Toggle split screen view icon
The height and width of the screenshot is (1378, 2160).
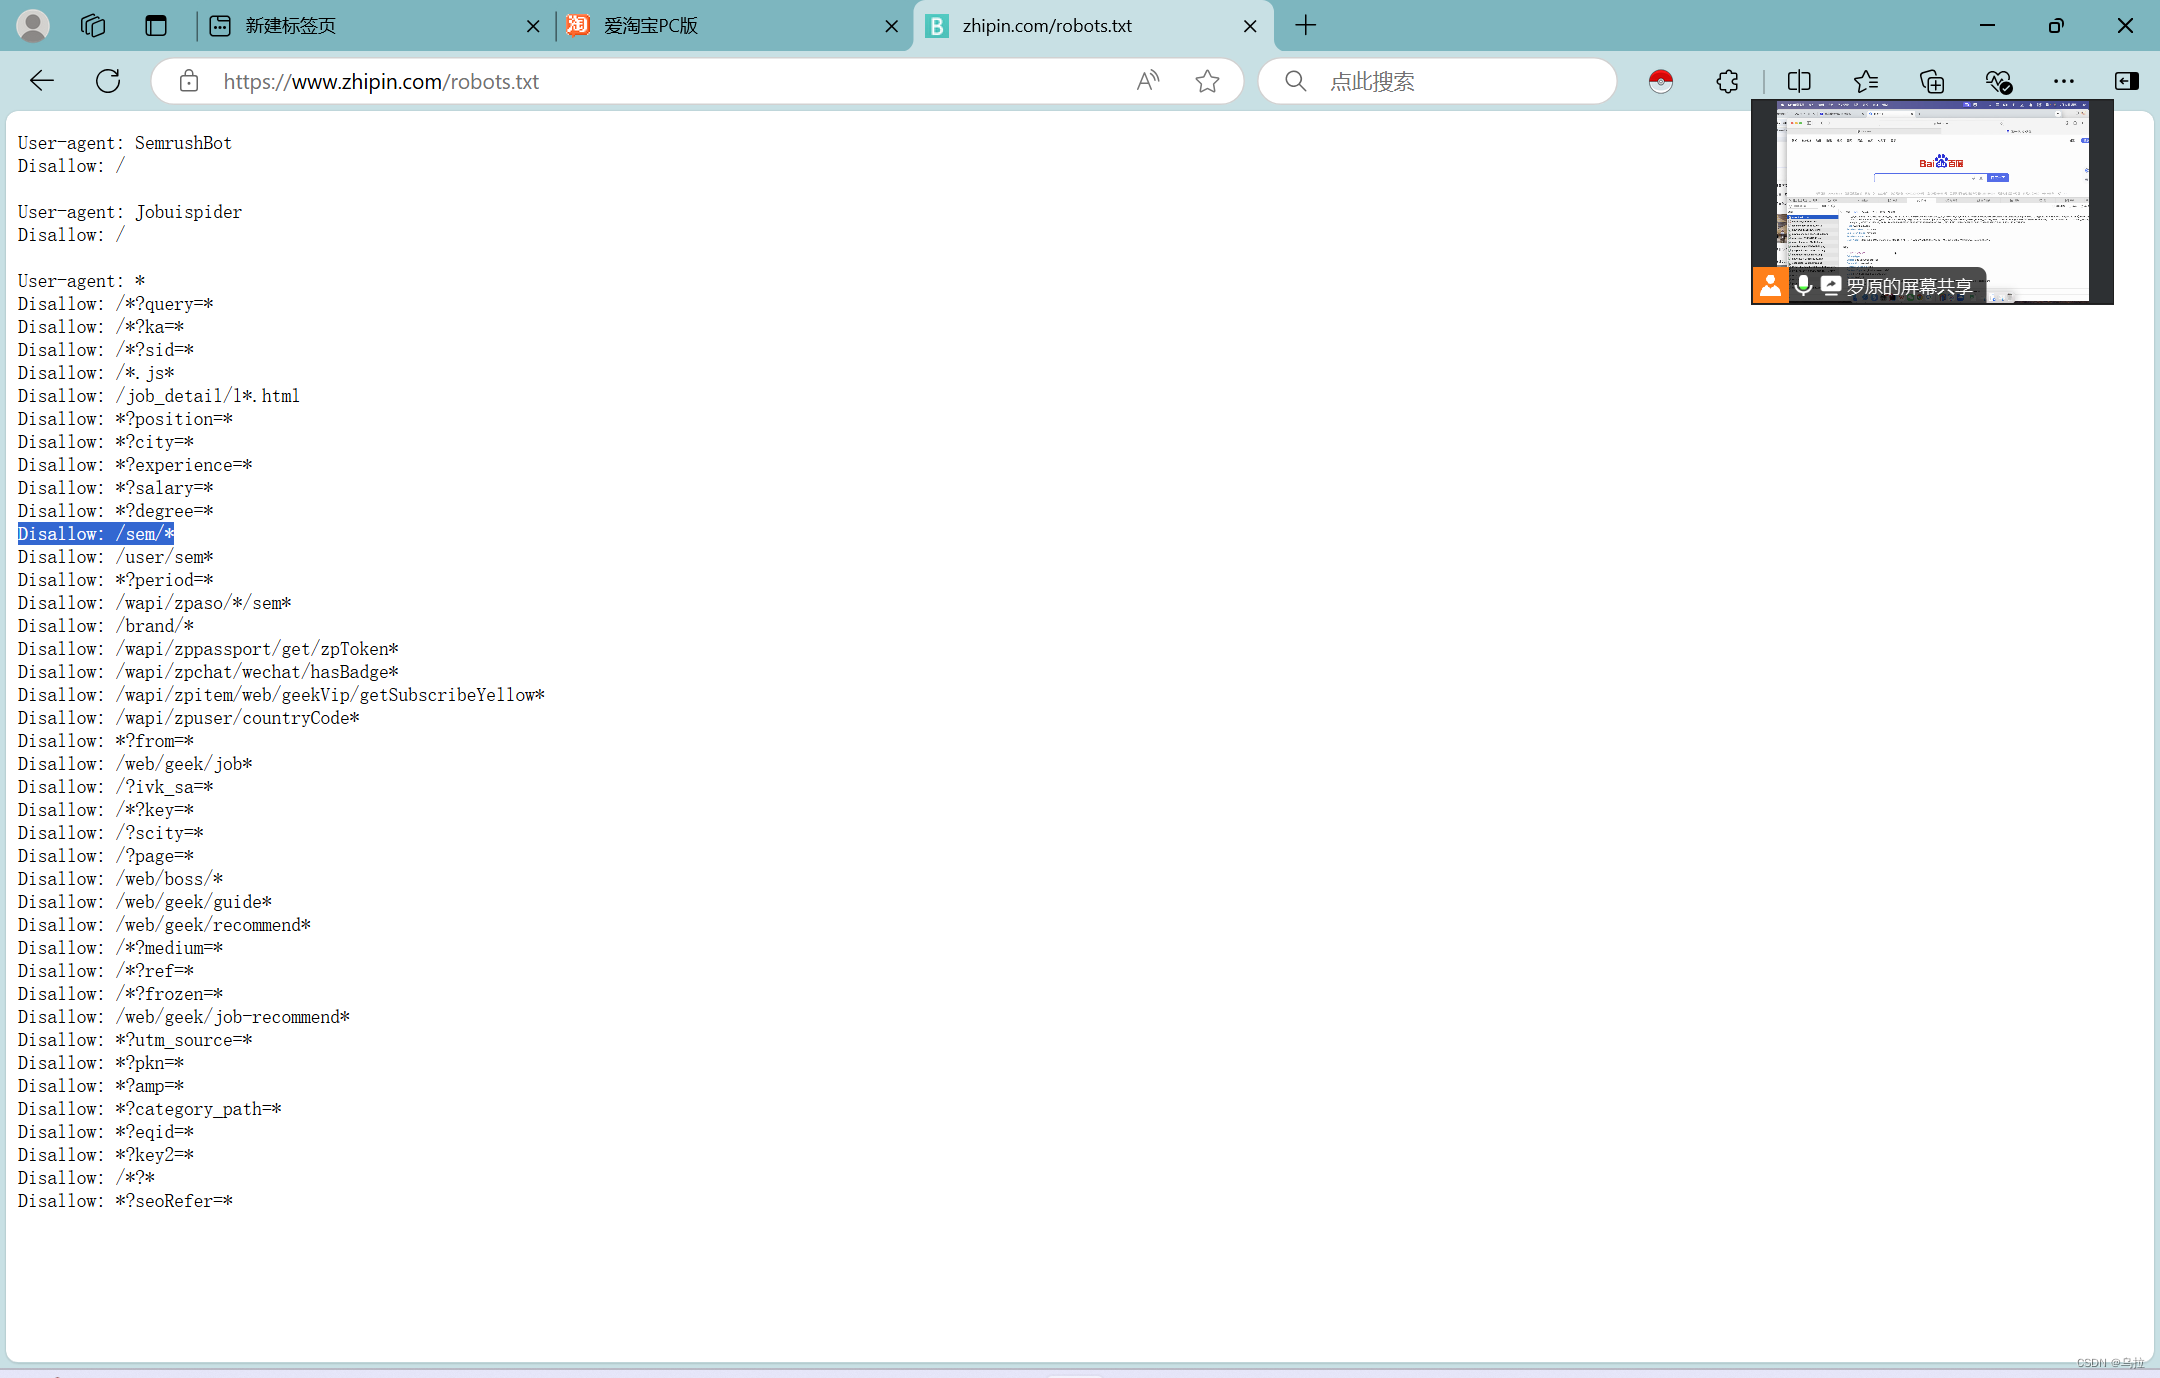pos(1798,81)
